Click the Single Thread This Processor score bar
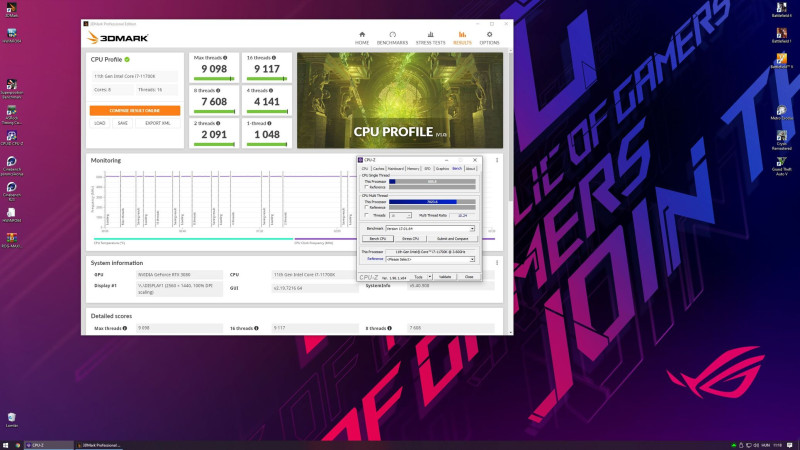This screenshot has width=800, height=450. [432, 181]
